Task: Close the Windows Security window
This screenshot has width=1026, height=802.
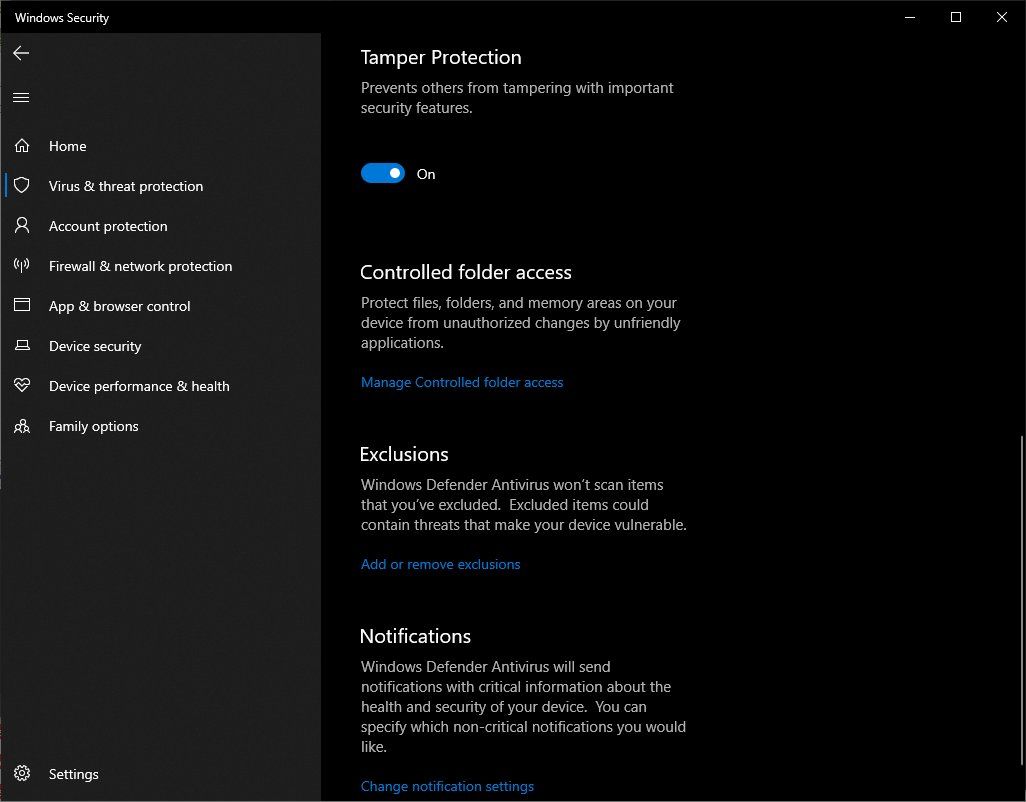Action: [x=1001, y=17]
